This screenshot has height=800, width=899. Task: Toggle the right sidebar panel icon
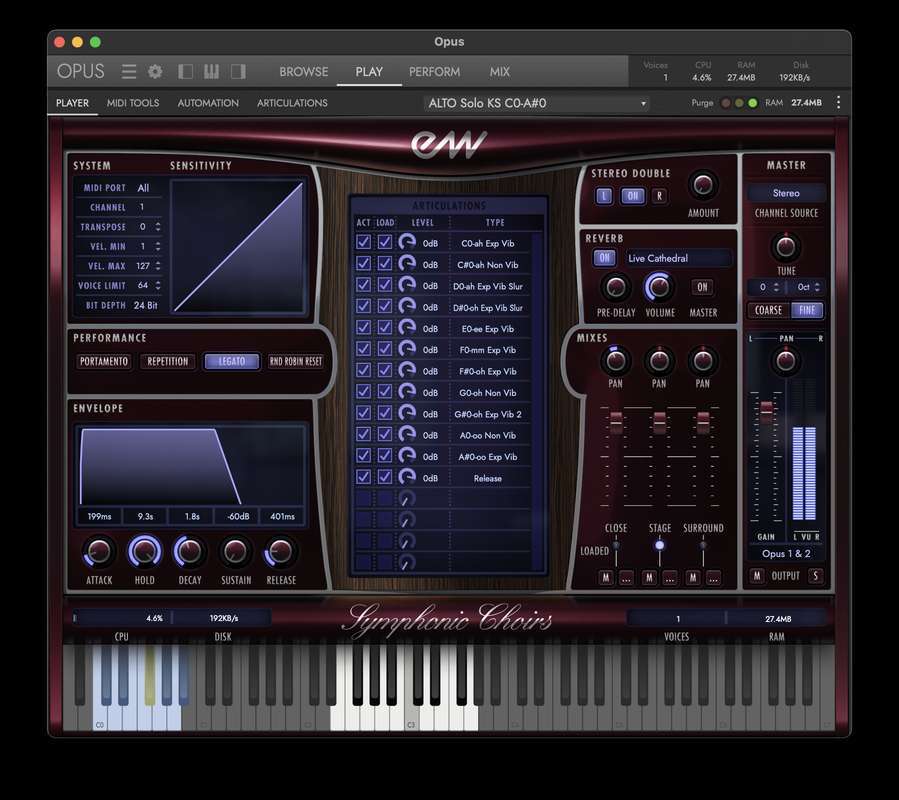(238, 71)
